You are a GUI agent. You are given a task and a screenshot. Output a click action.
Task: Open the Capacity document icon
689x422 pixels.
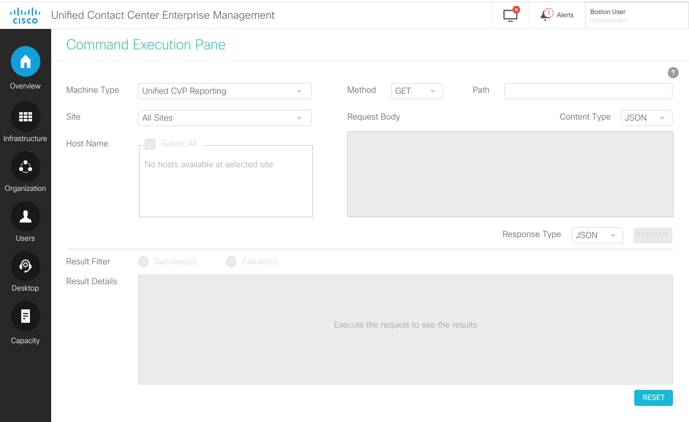point(25,316)
